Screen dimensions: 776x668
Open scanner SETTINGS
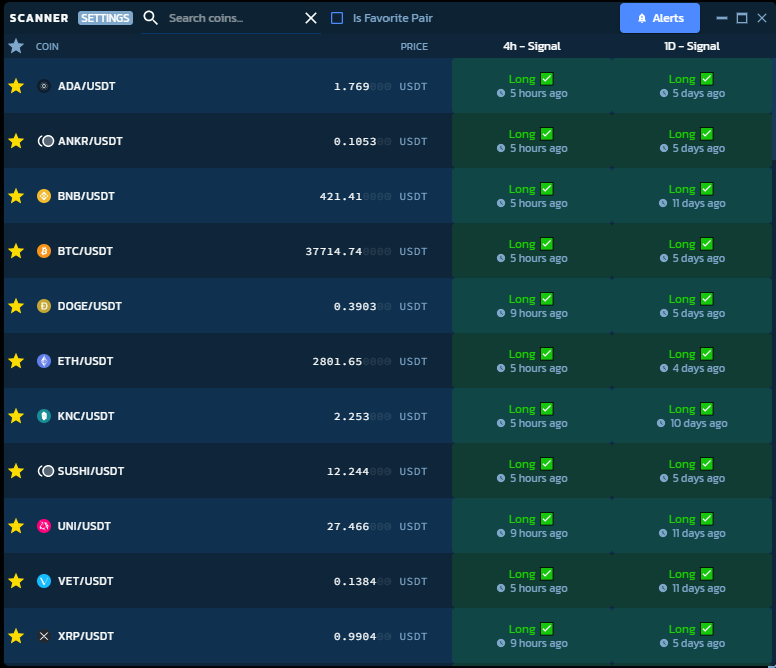(x=105, y=18)
